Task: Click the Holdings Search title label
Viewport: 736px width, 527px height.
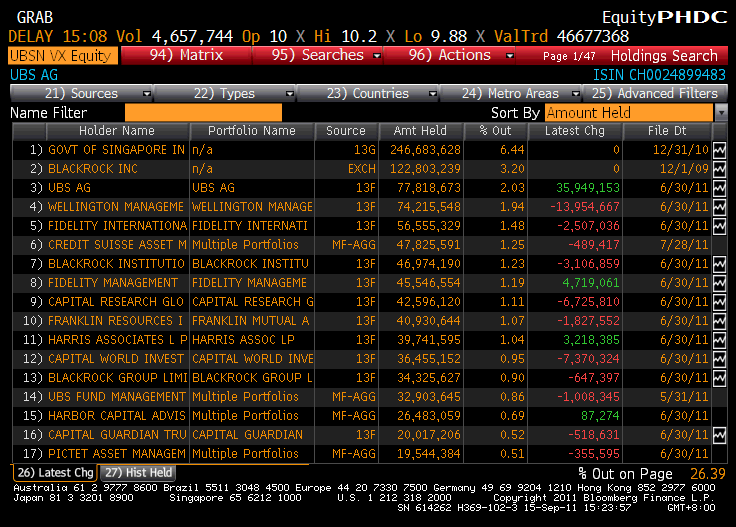Action: point(664,56)
